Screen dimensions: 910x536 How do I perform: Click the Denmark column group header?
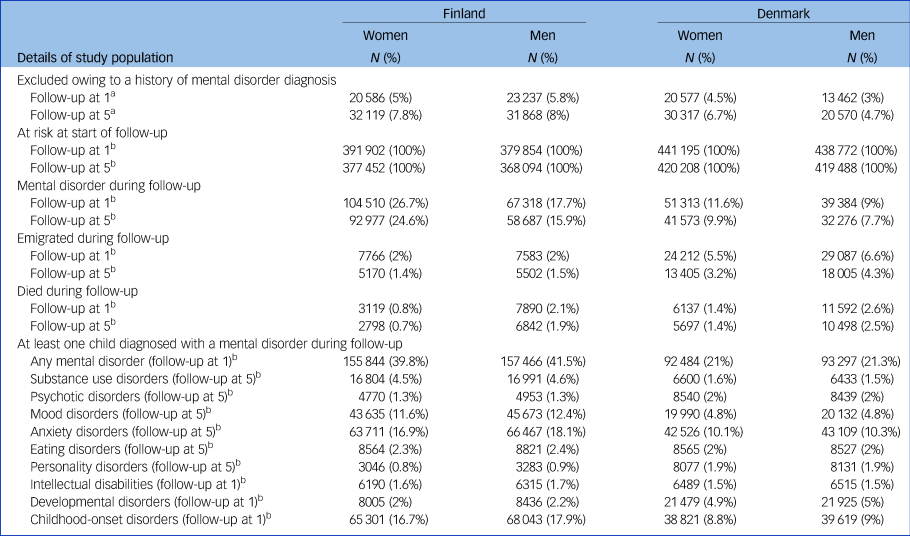[x=783, y=13]
